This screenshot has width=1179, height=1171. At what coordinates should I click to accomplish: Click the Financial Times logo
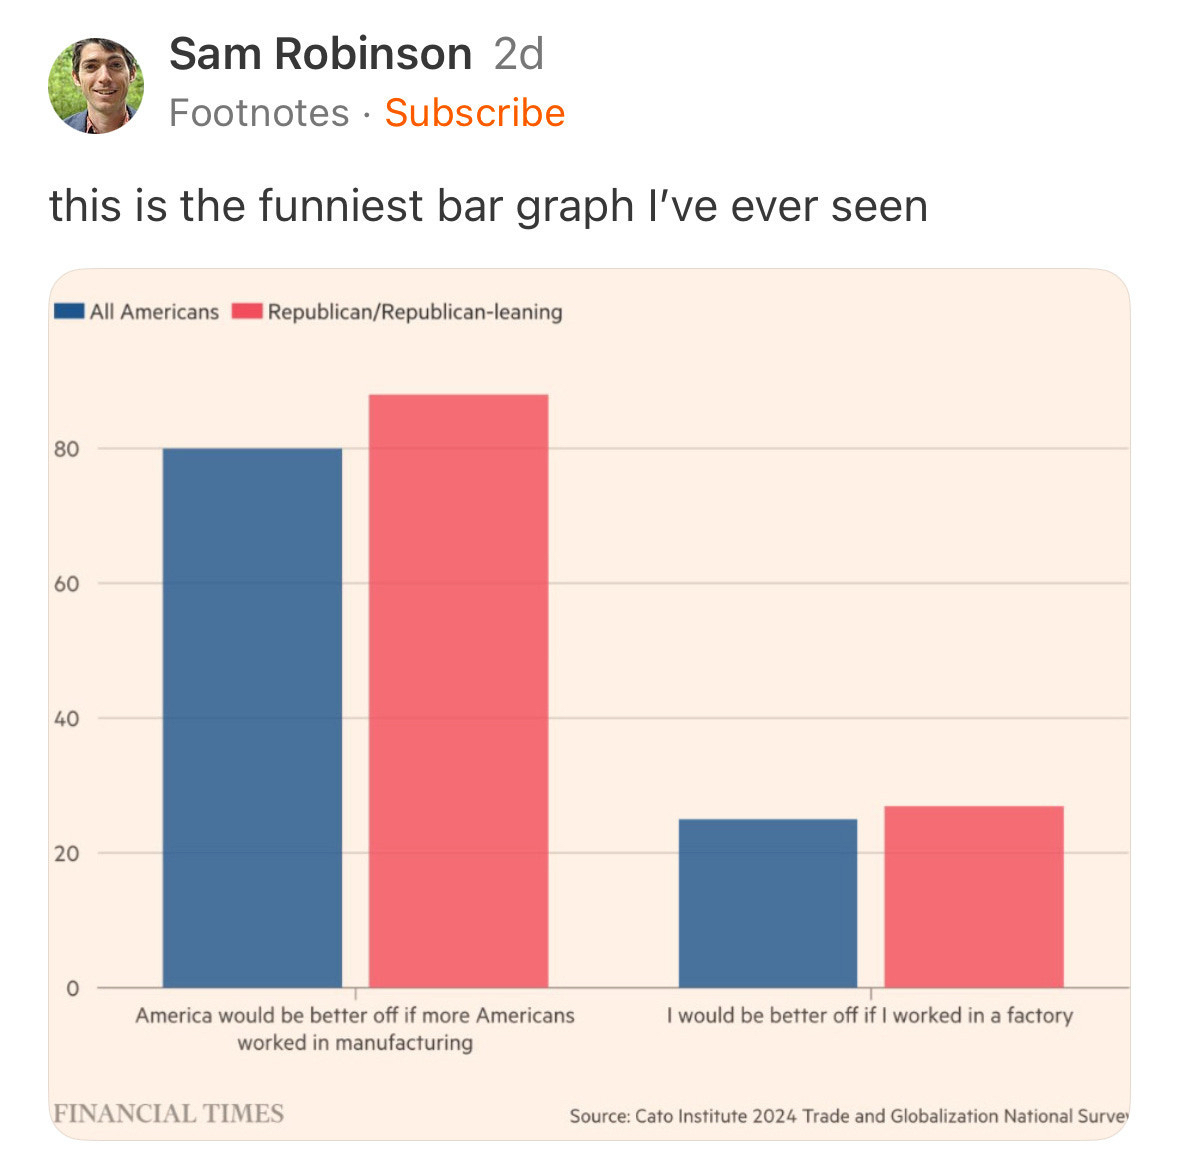pyautogui.click(x=169, y=1114)
